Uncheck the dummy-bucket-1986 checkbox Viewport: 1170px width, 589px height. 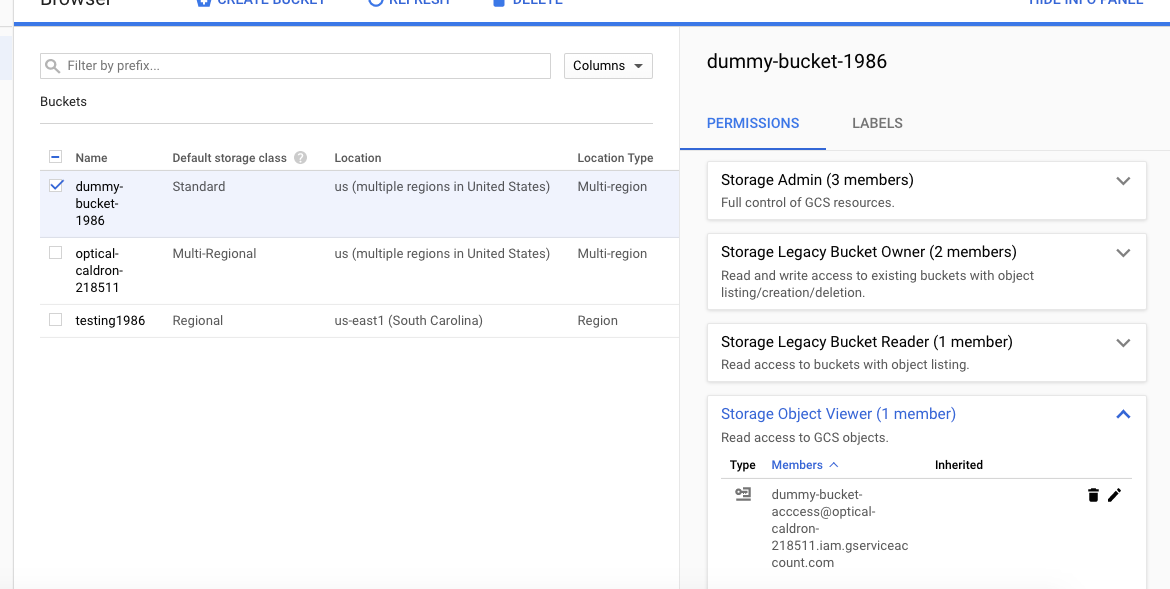click(55, 183)
